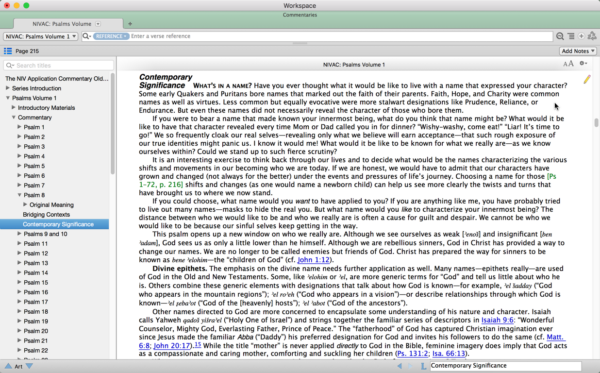Click the Contemporary Significance location field
Screen dimensions: 600x373
(505, 366)
